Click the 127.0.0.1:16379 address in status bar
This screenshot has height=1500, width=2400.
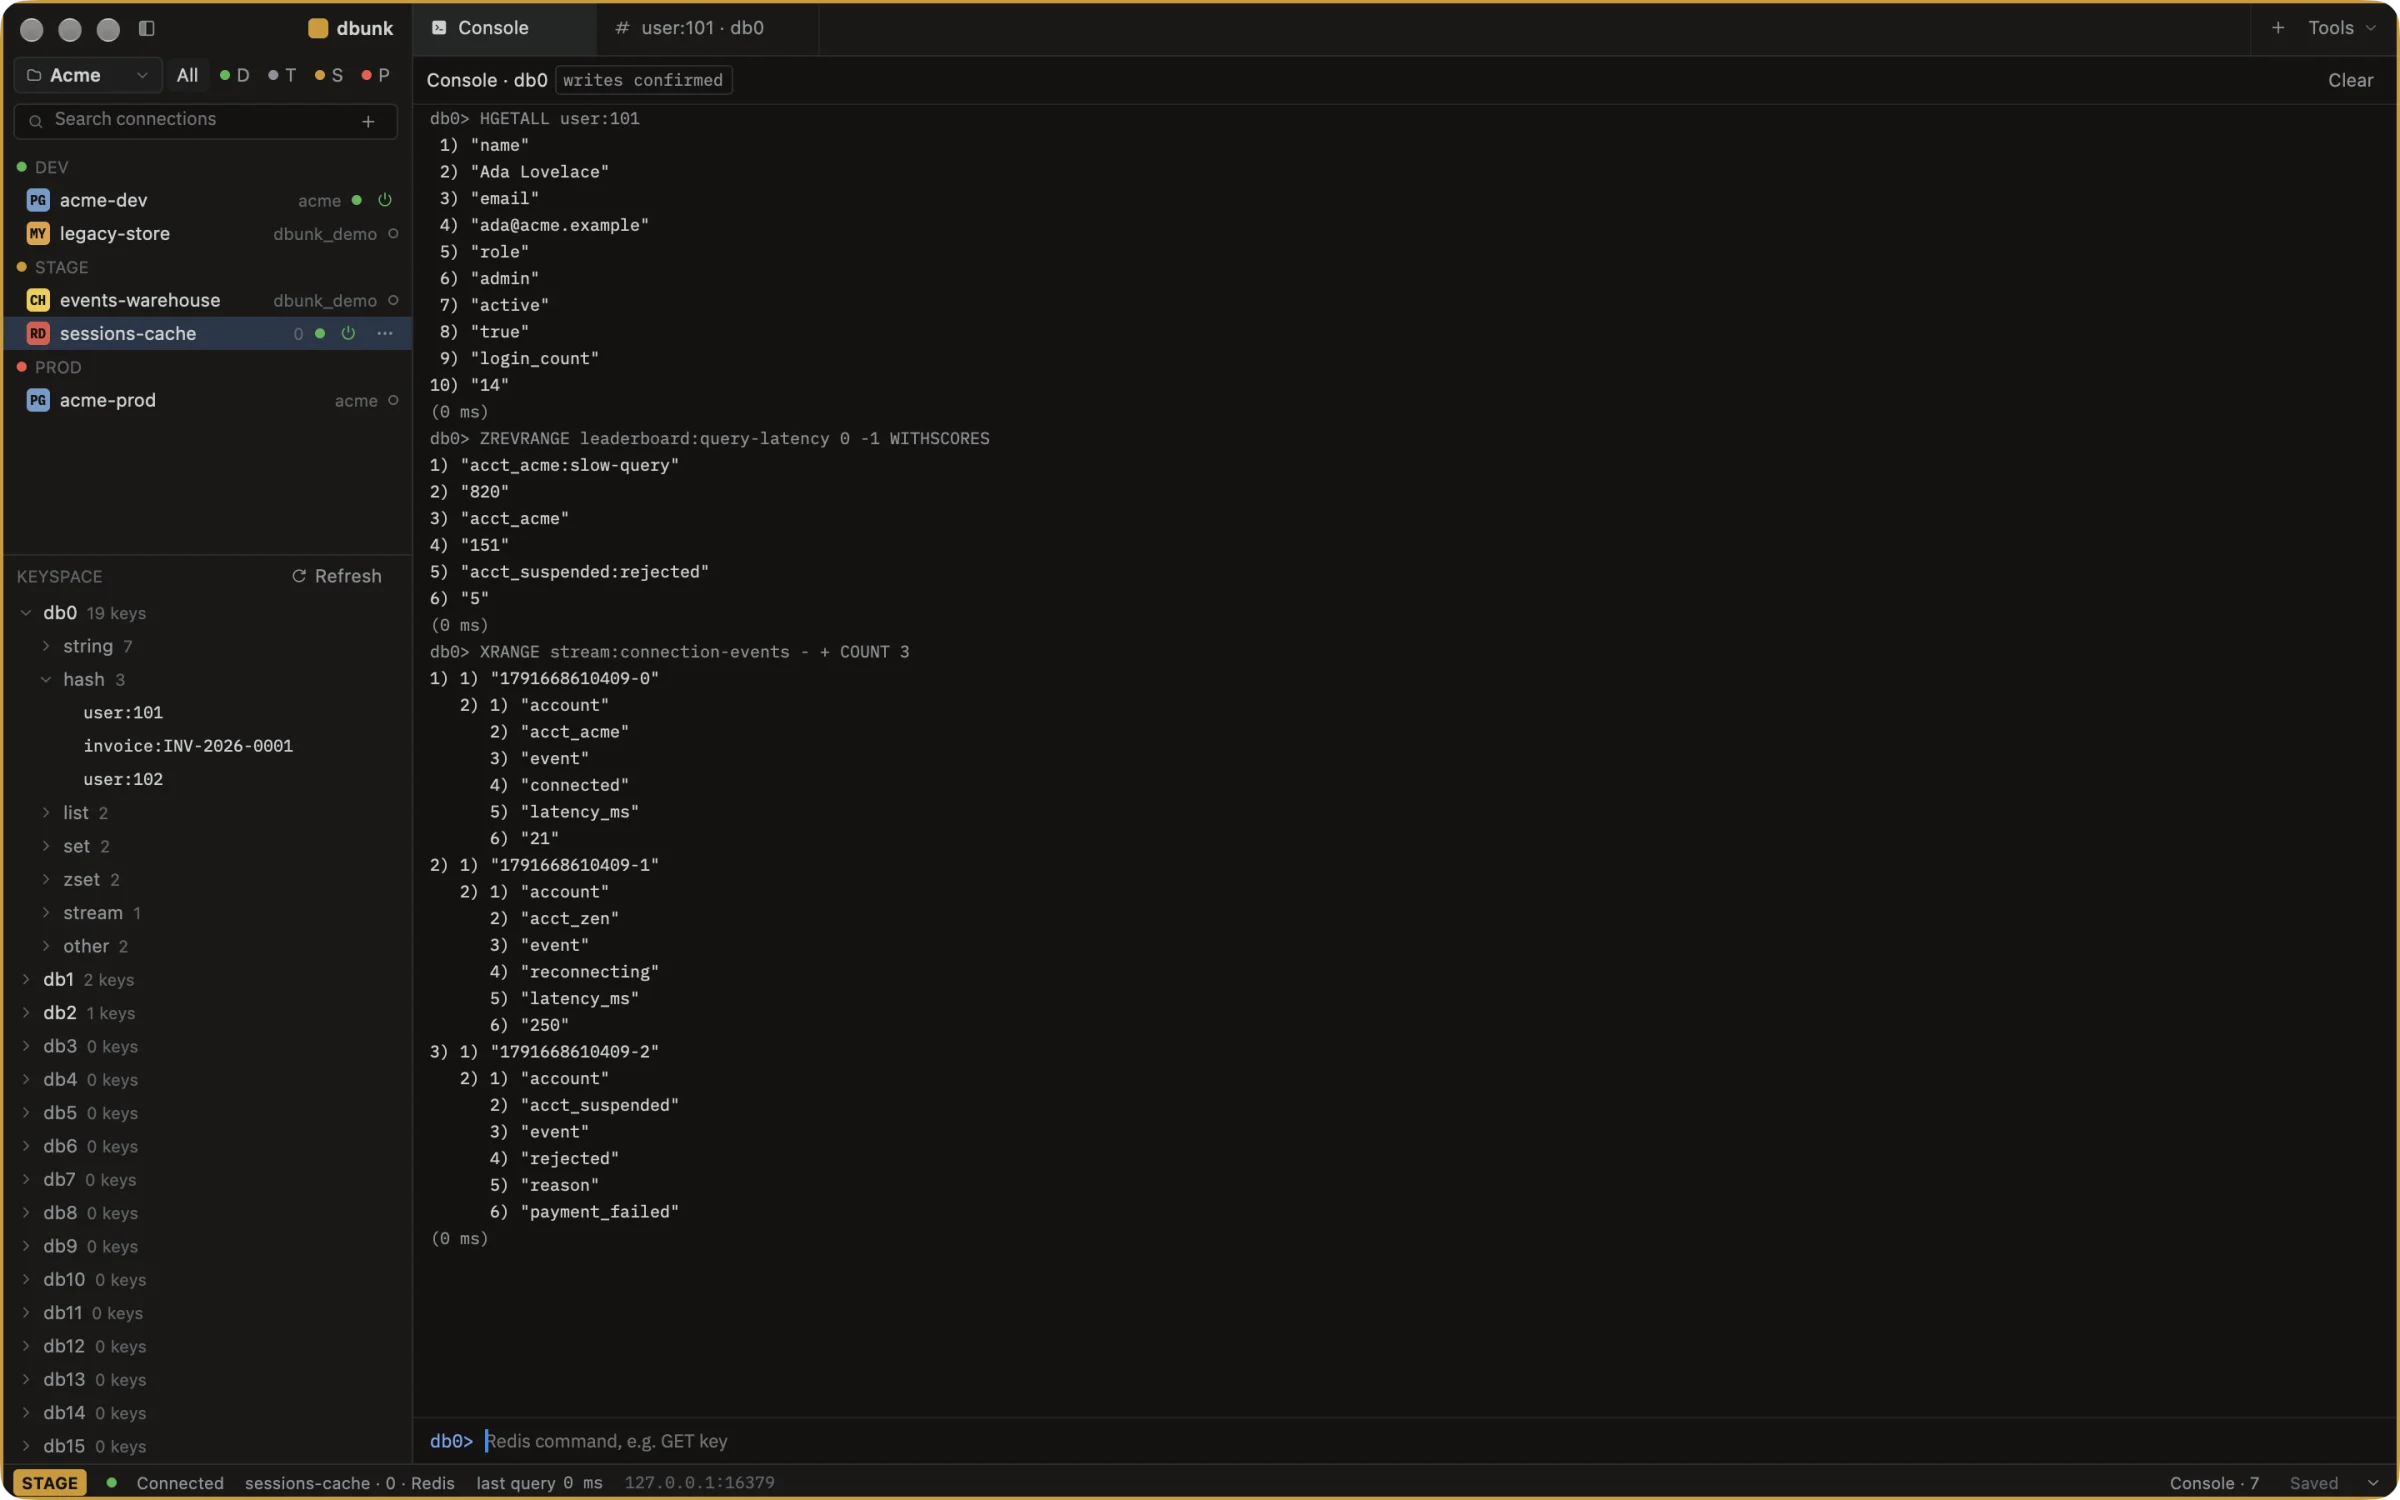click(700, 1483)
